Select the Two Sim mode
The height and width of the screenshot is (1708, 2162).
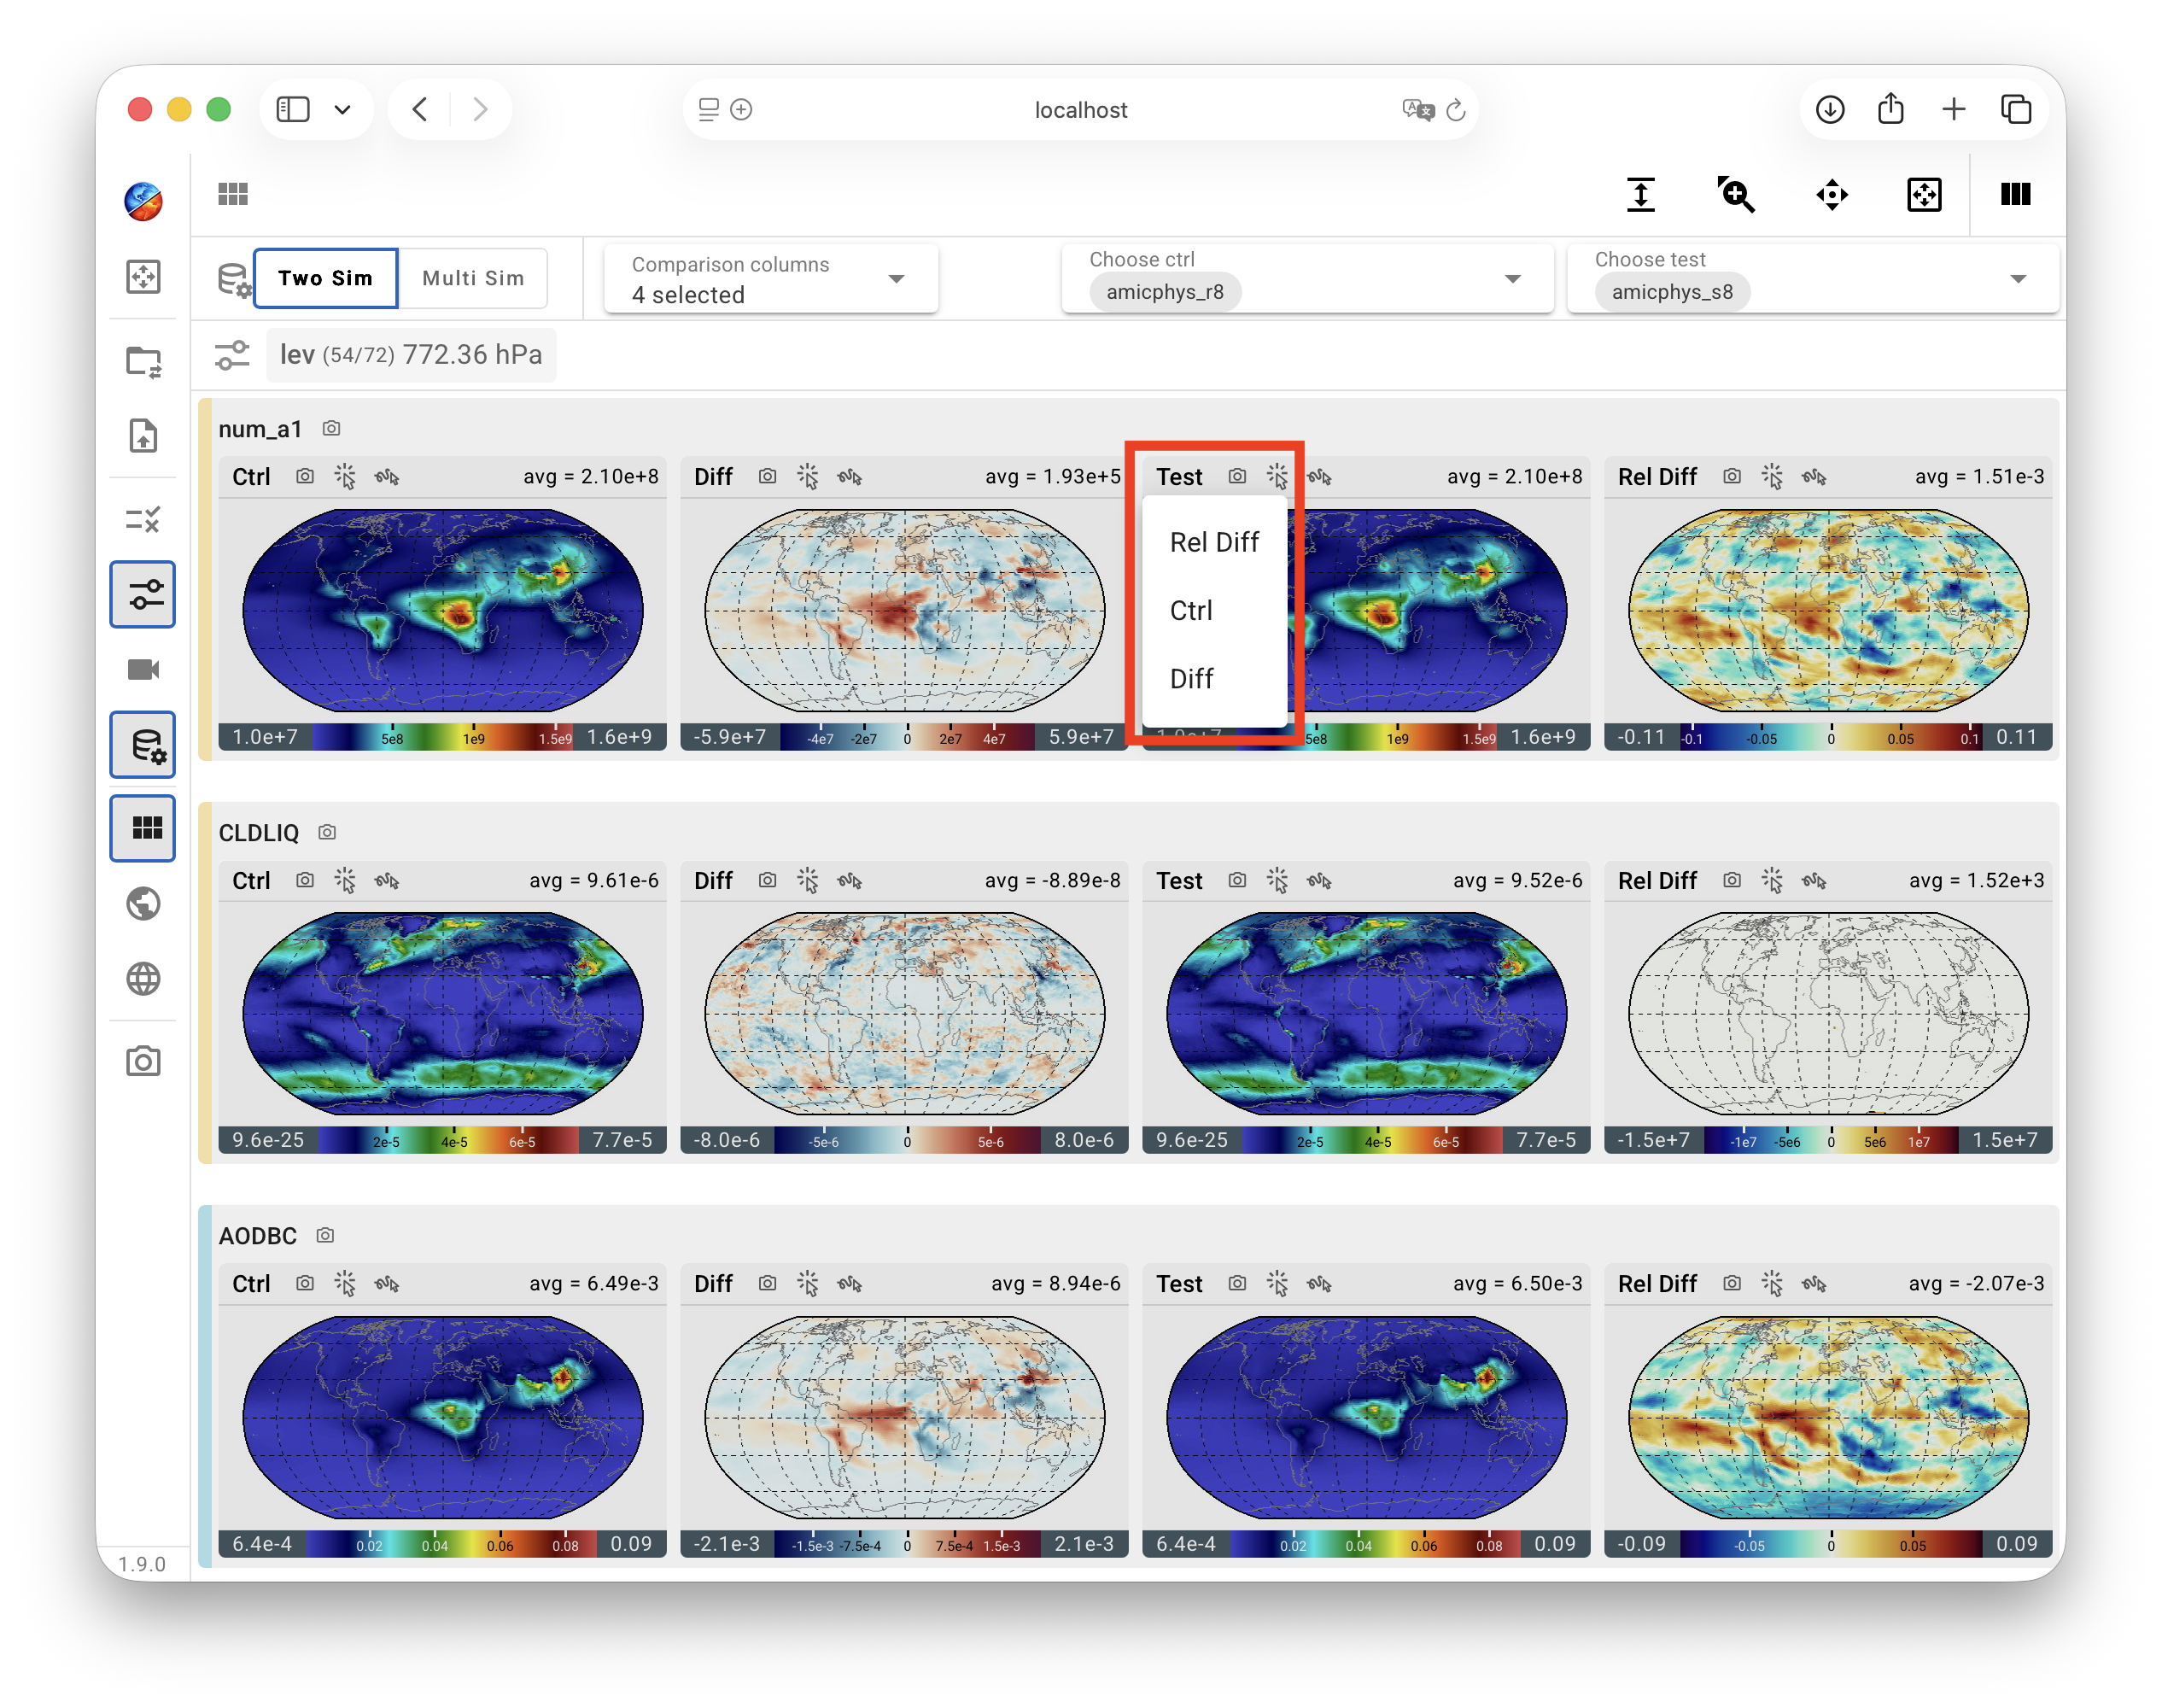(326, 278)
